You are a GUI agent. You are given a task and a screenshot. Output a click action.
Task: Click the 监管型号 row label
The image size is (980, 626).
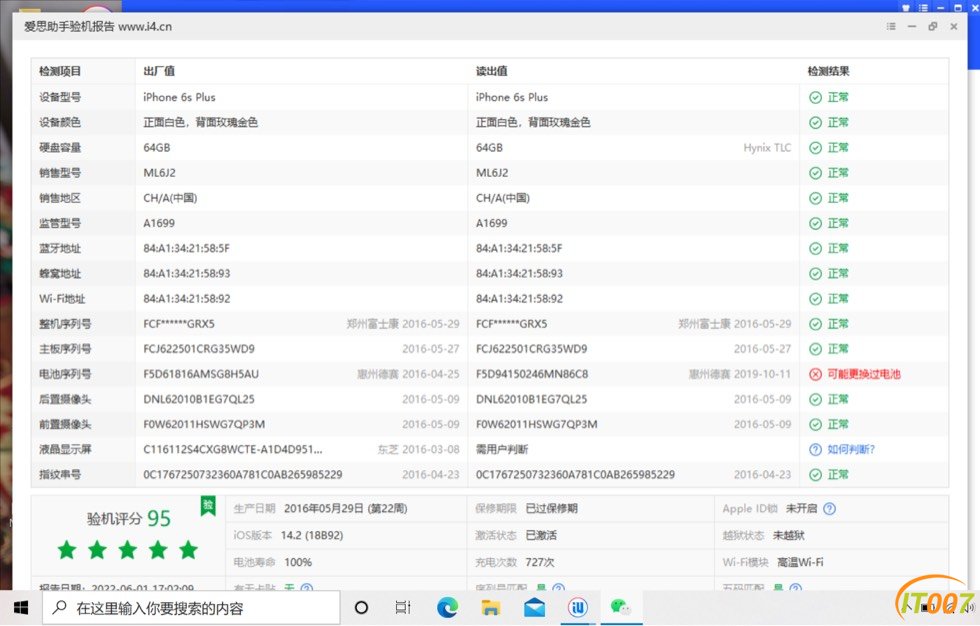pyautogui.click(x=60, y=223)
